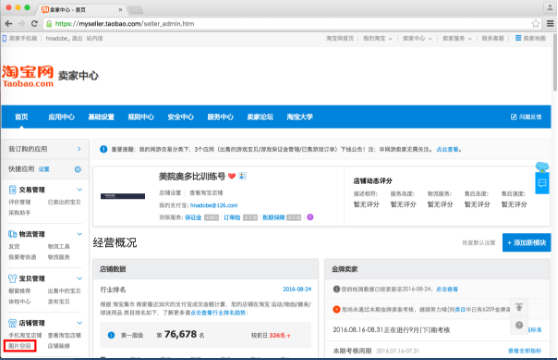Select the 首页 navigation tab

pyautogui.click(x=21, y=117)
